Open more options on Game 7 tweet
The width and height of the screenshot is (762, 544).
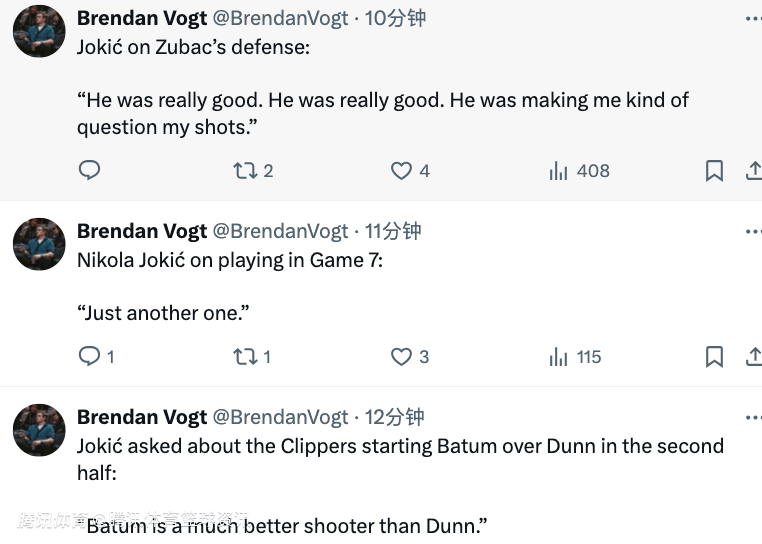tap(753, 231)
